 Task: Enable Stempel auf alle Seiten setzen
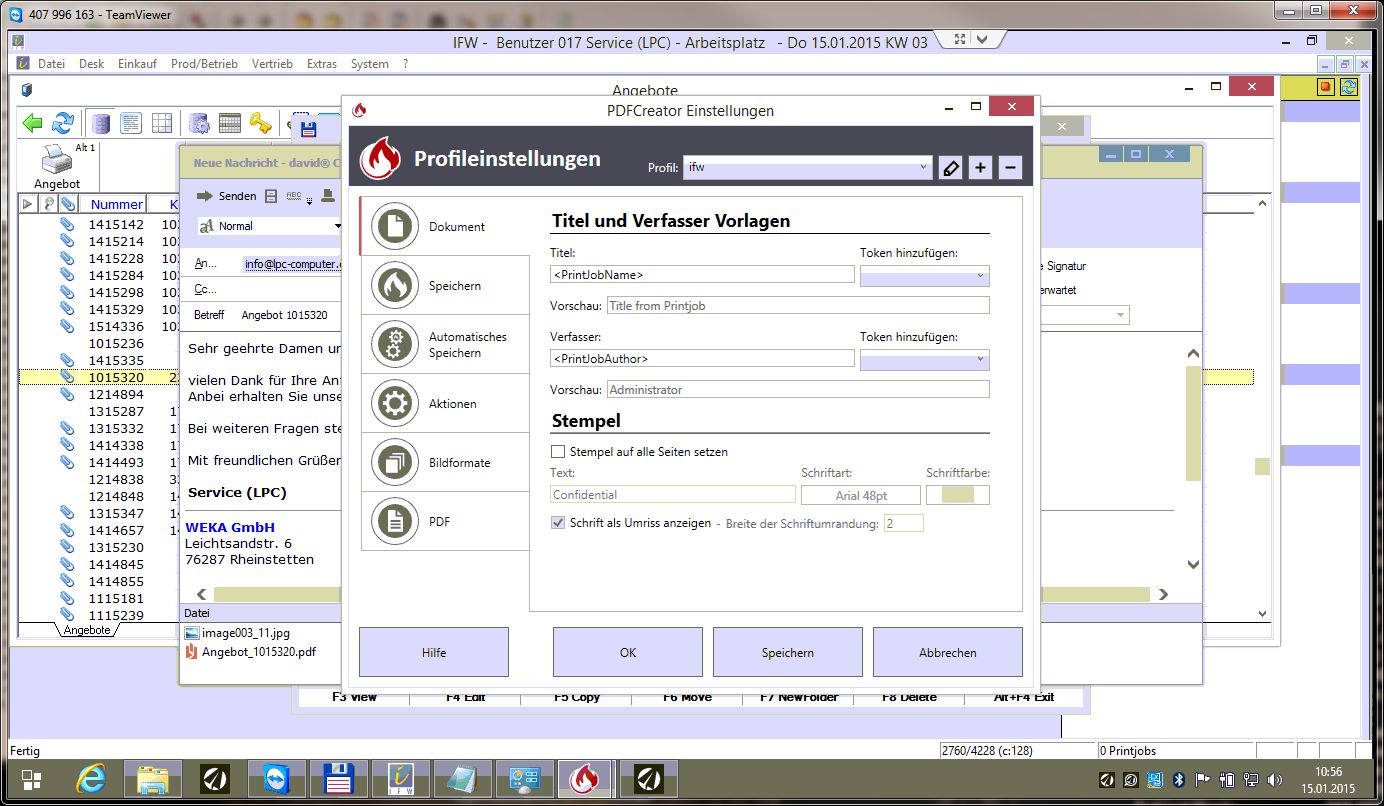point(558,452)
